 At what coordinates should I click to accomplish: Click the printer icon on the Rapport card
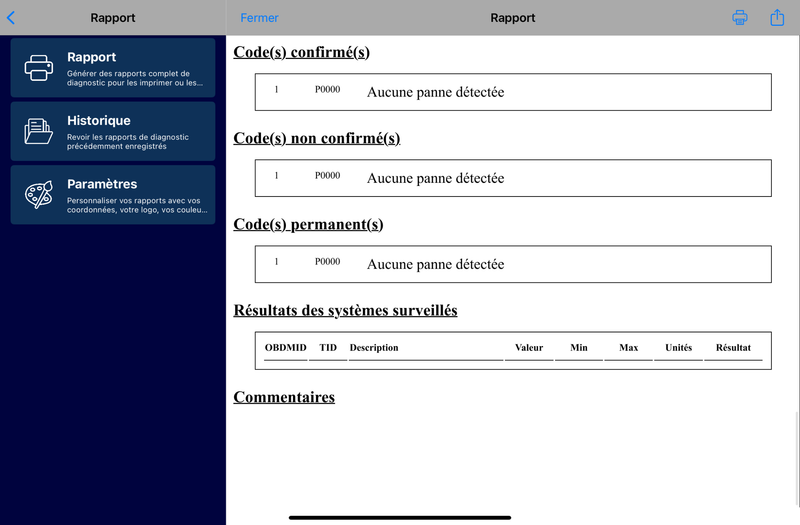[39, 68]
